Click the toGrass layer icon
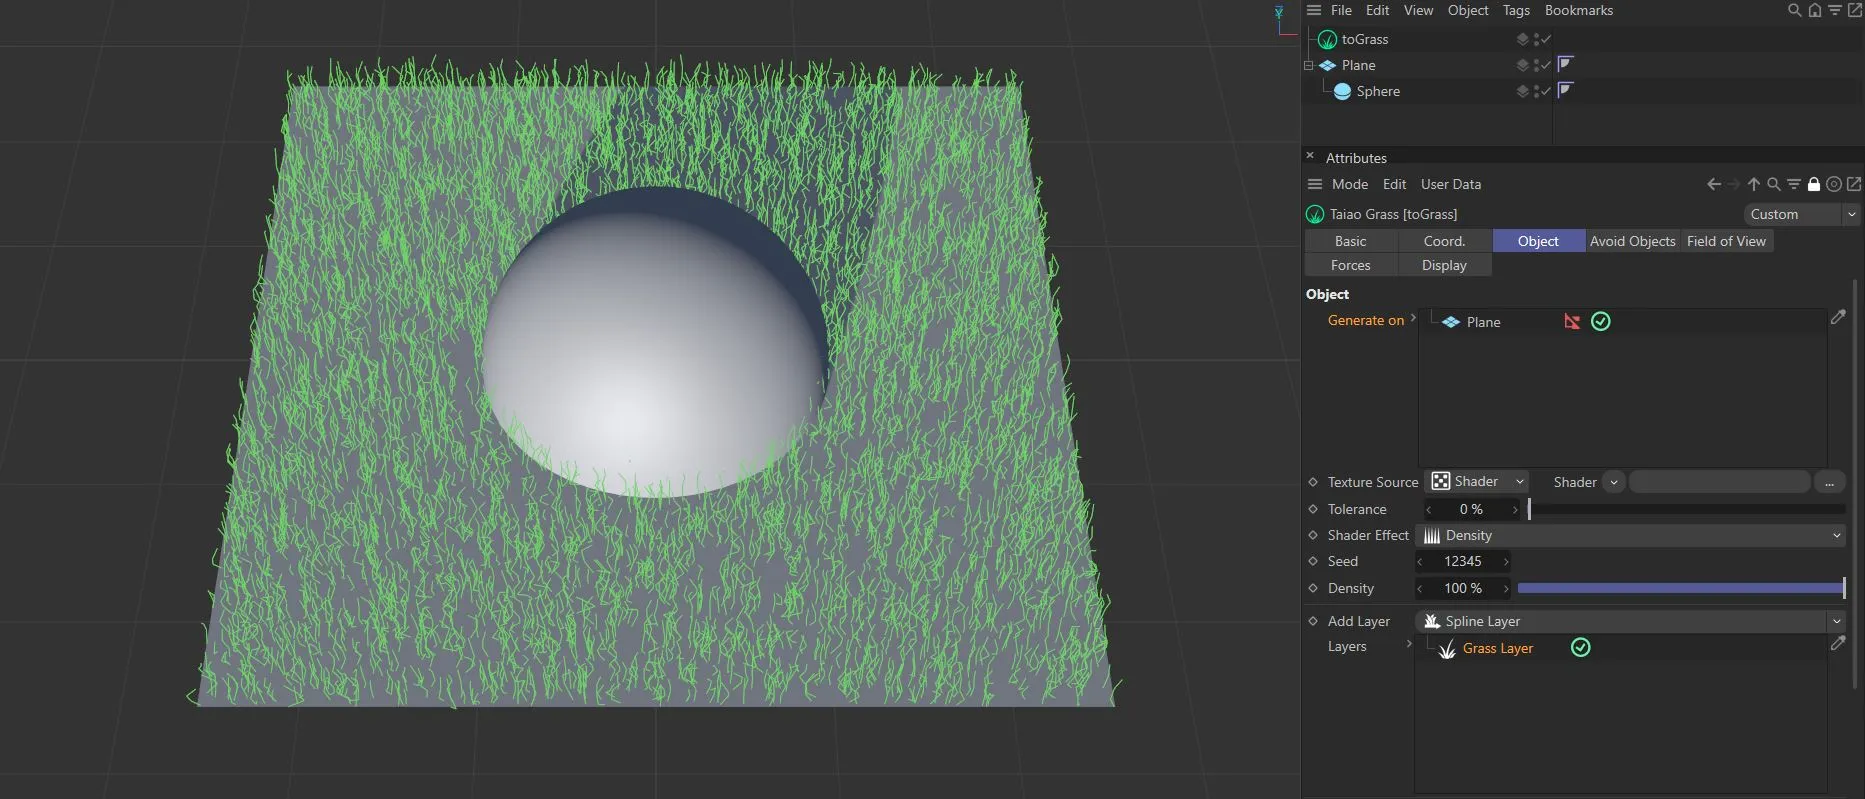This screenshot has width=1865, height=799. coord(1522,39)
